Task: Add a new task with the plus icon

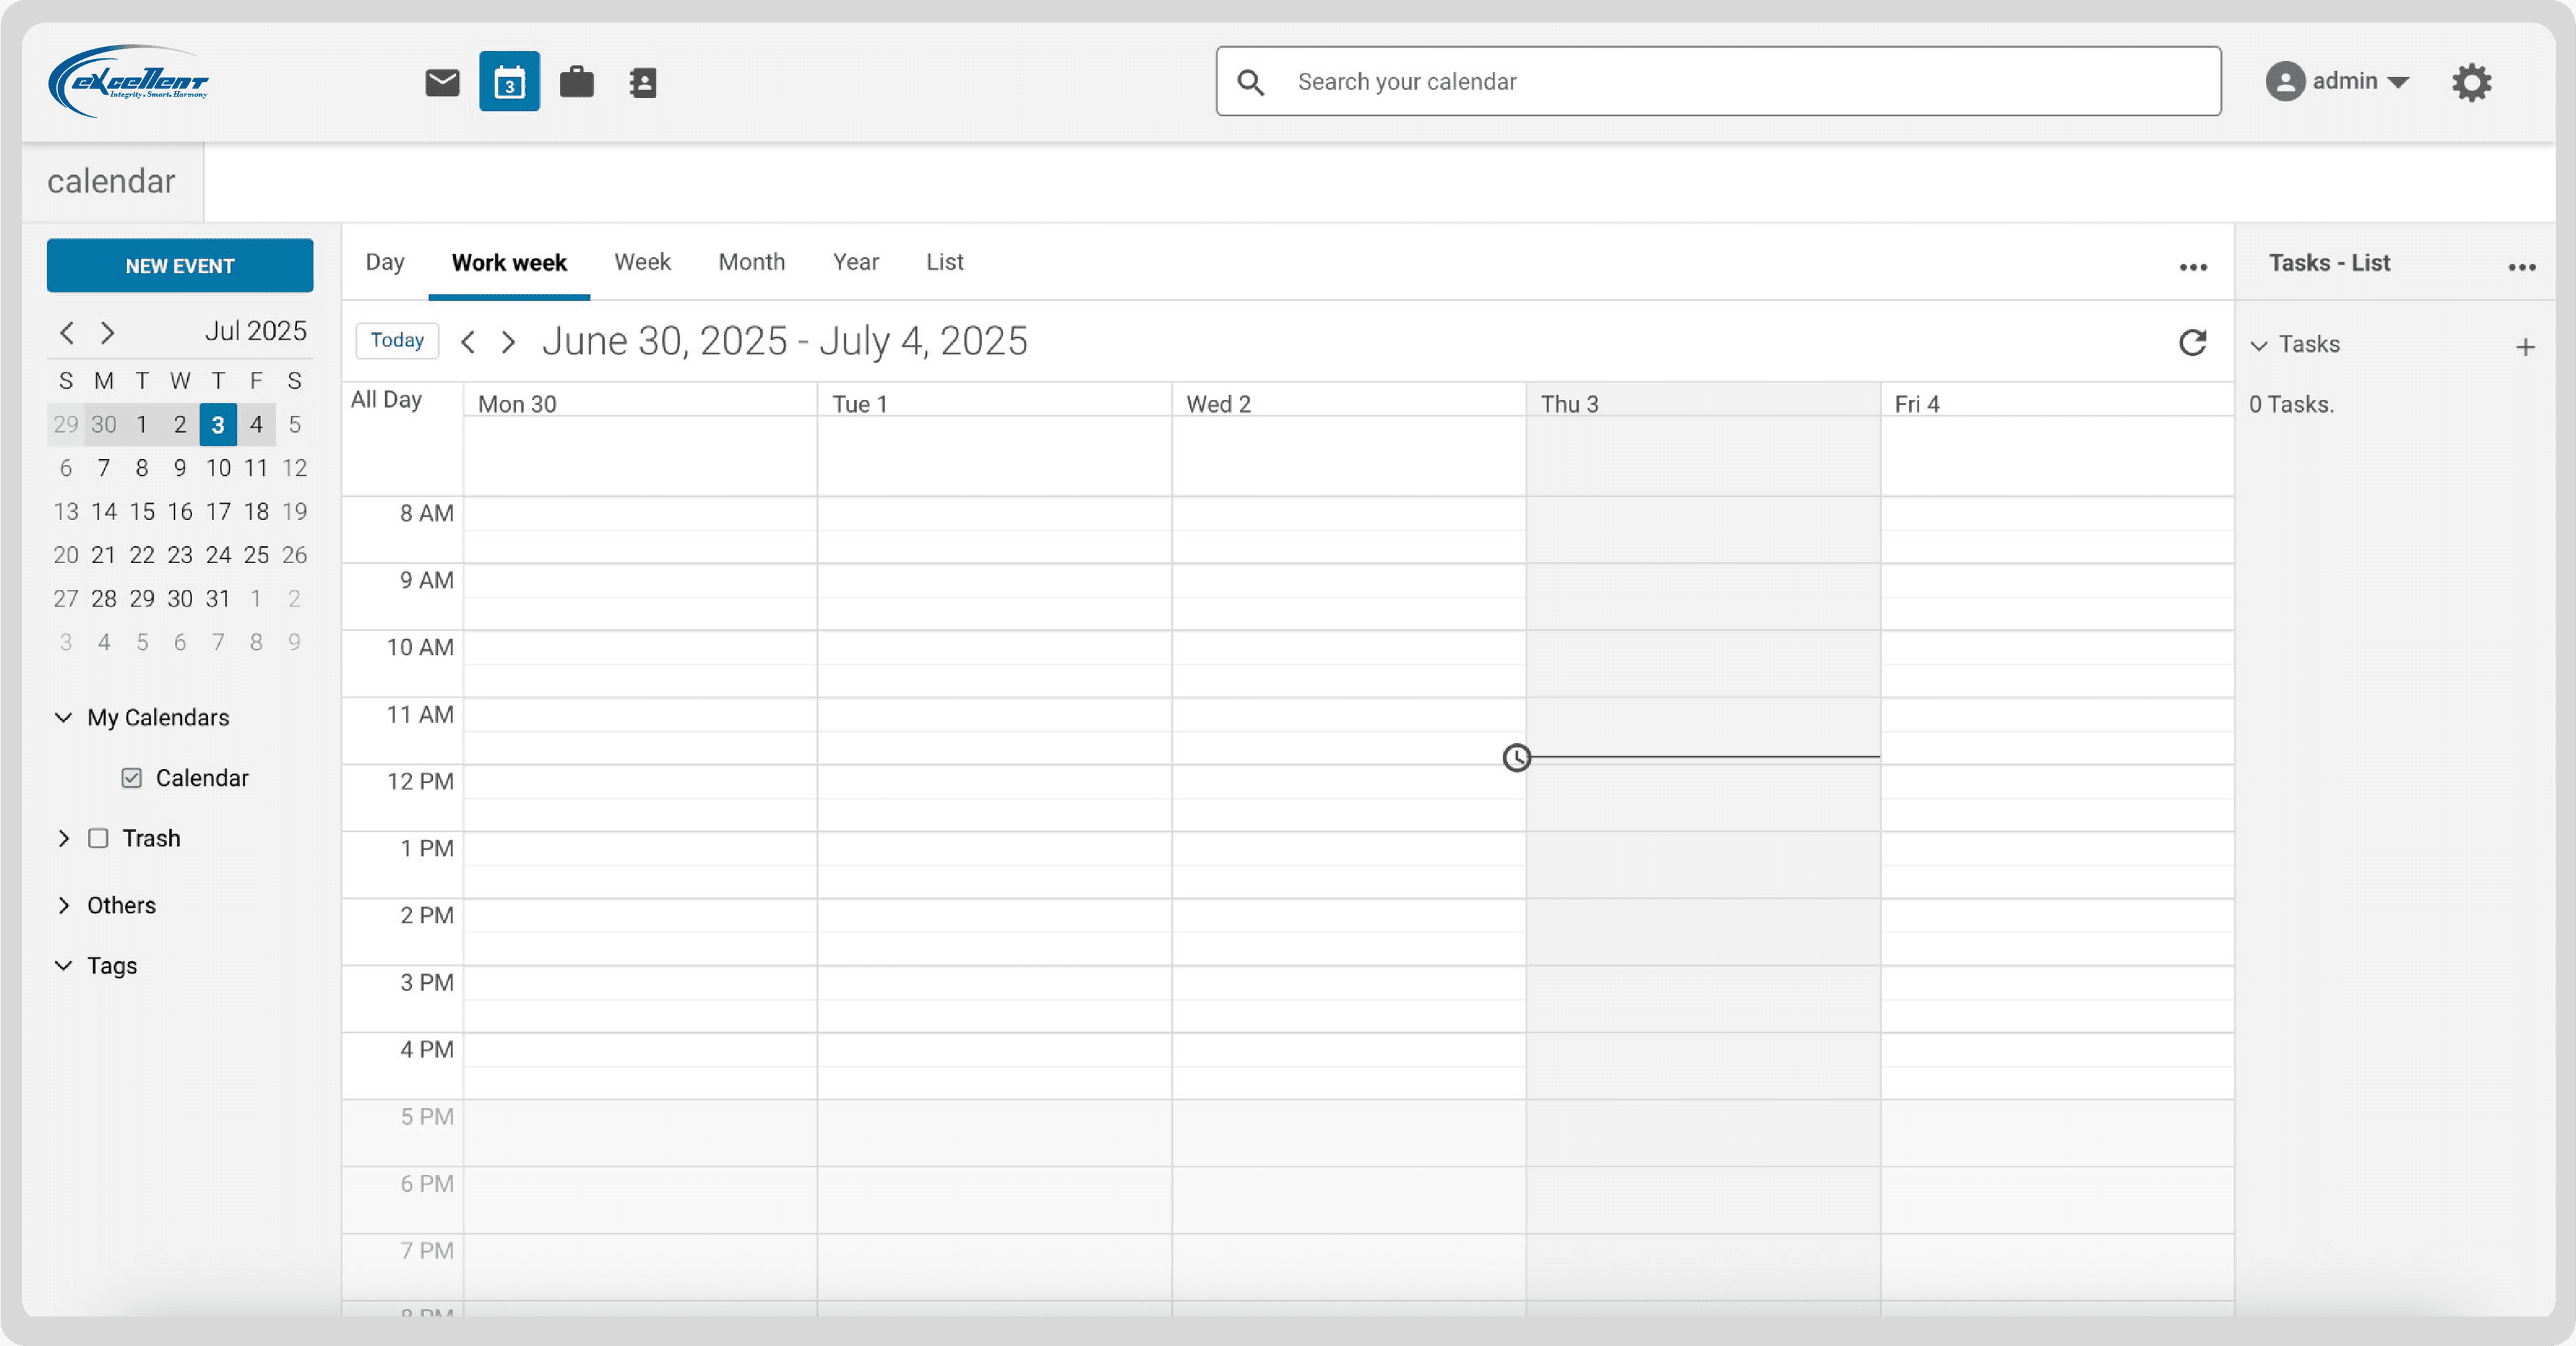Action: (2525, 346)
